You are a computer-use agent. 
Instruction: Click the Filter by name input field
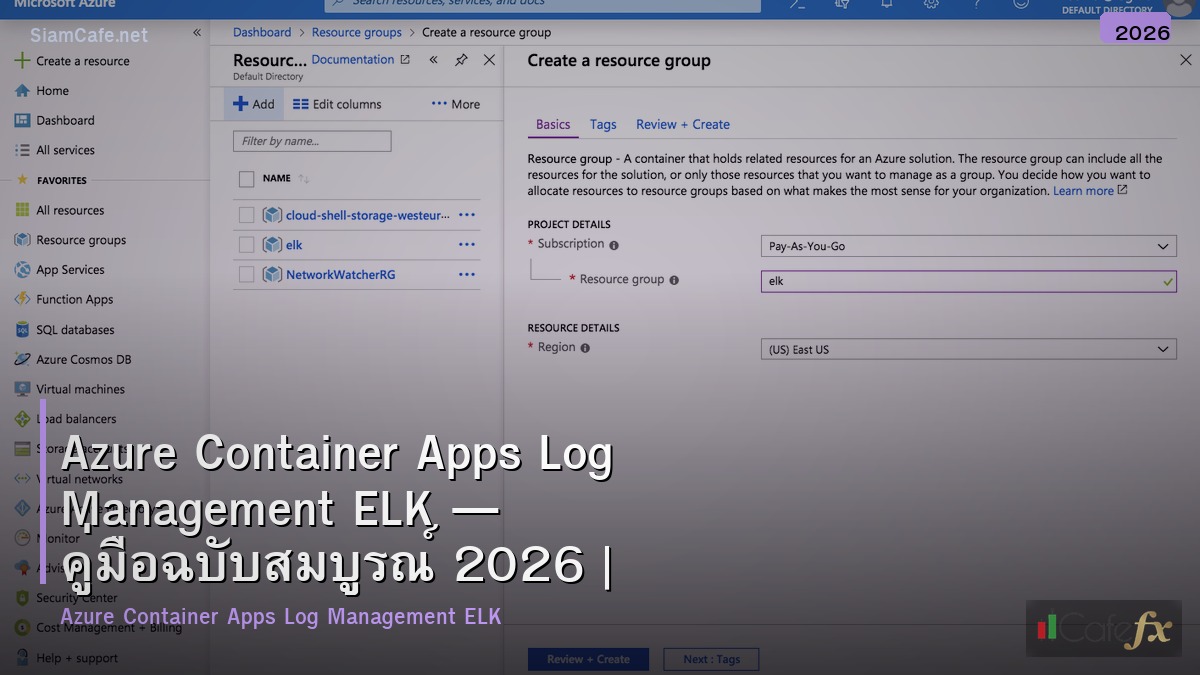click(311, 140)
